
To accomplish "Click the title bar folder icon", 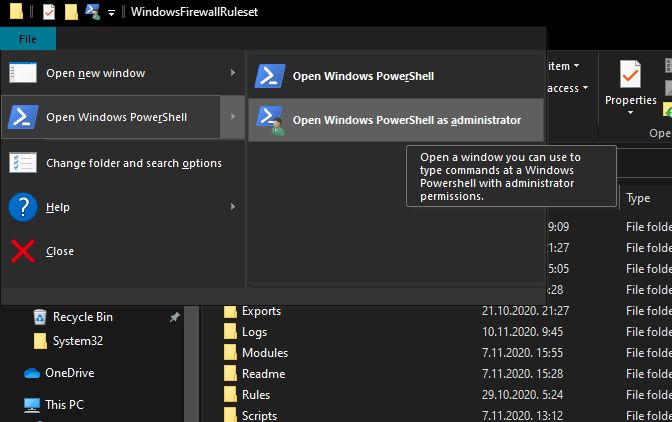I will (x=16, y=12).
